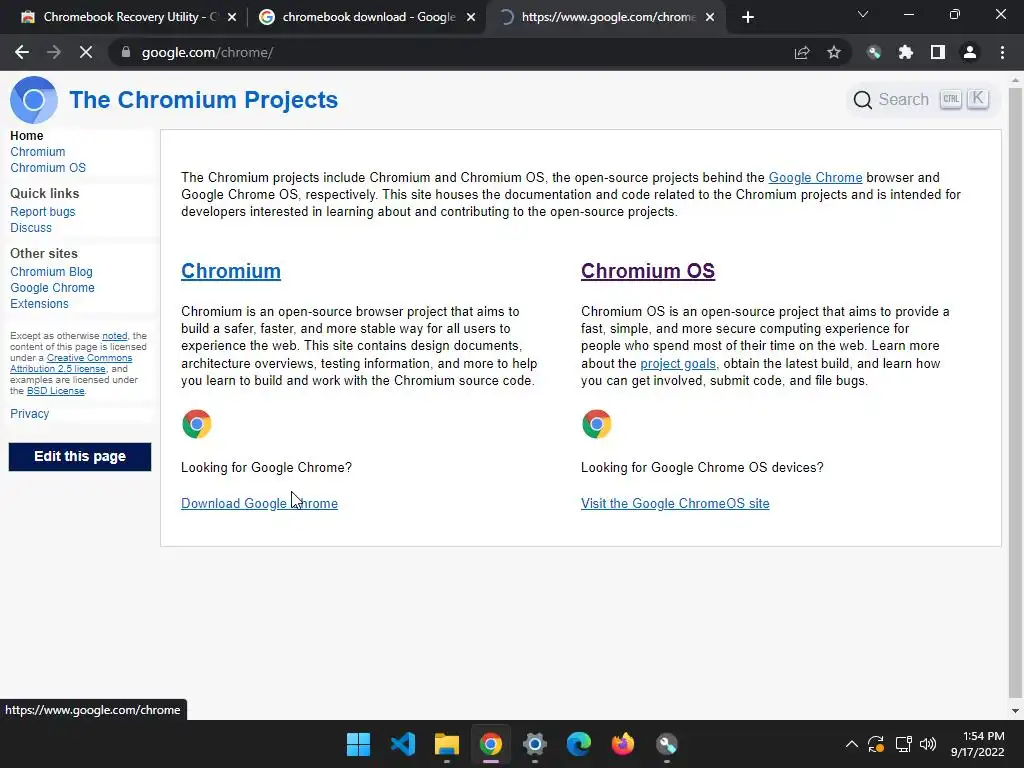Screen dimensions: 1024x768
Task: Stop loading the page with X button
Action: click(86, 52)
